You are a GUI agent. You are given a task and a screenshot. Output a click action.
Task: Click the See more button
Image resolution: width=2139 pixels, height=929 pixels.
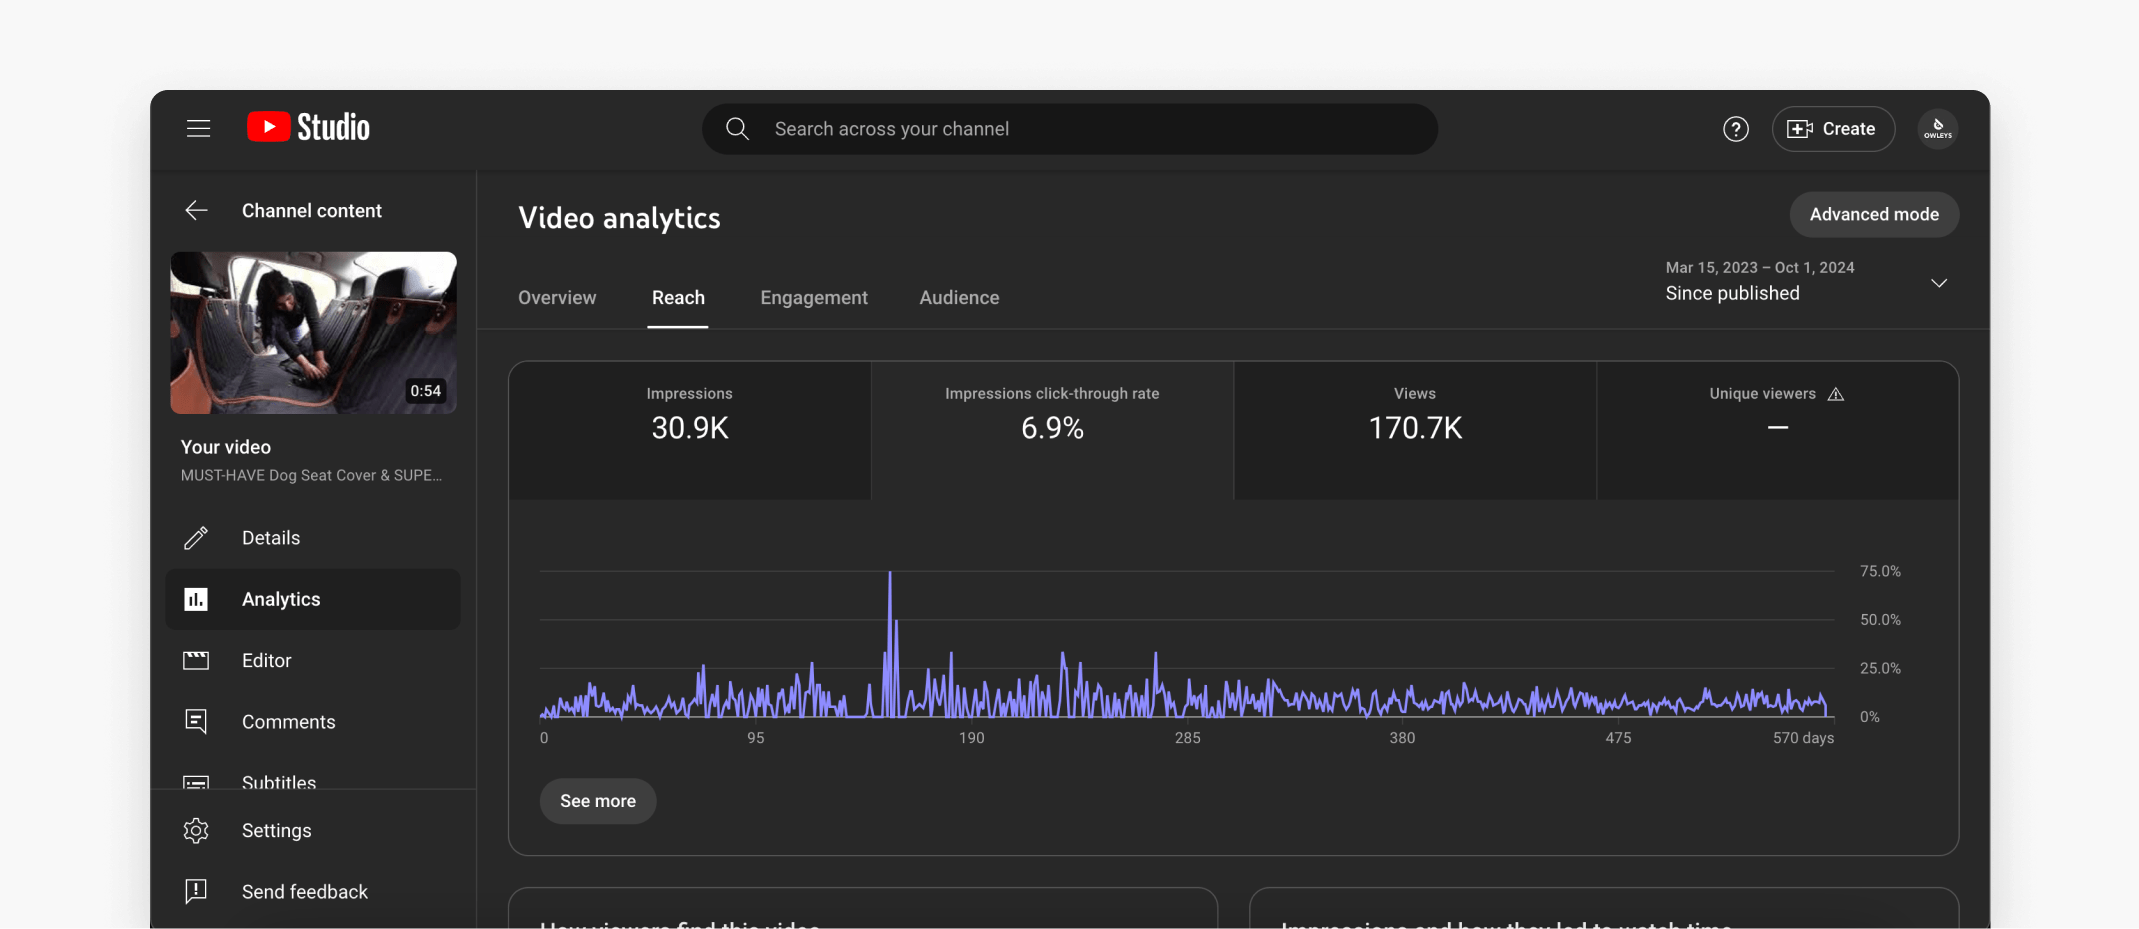tap(597, 801)
